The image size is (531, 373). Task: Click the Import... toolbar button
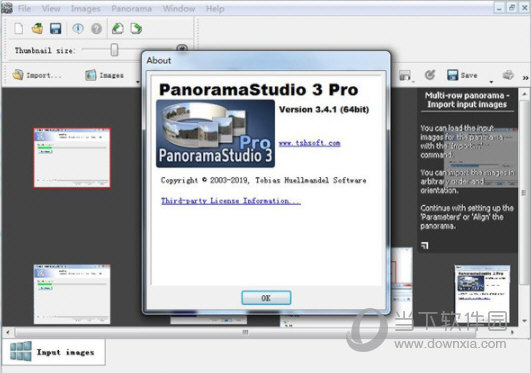(37, 75)
